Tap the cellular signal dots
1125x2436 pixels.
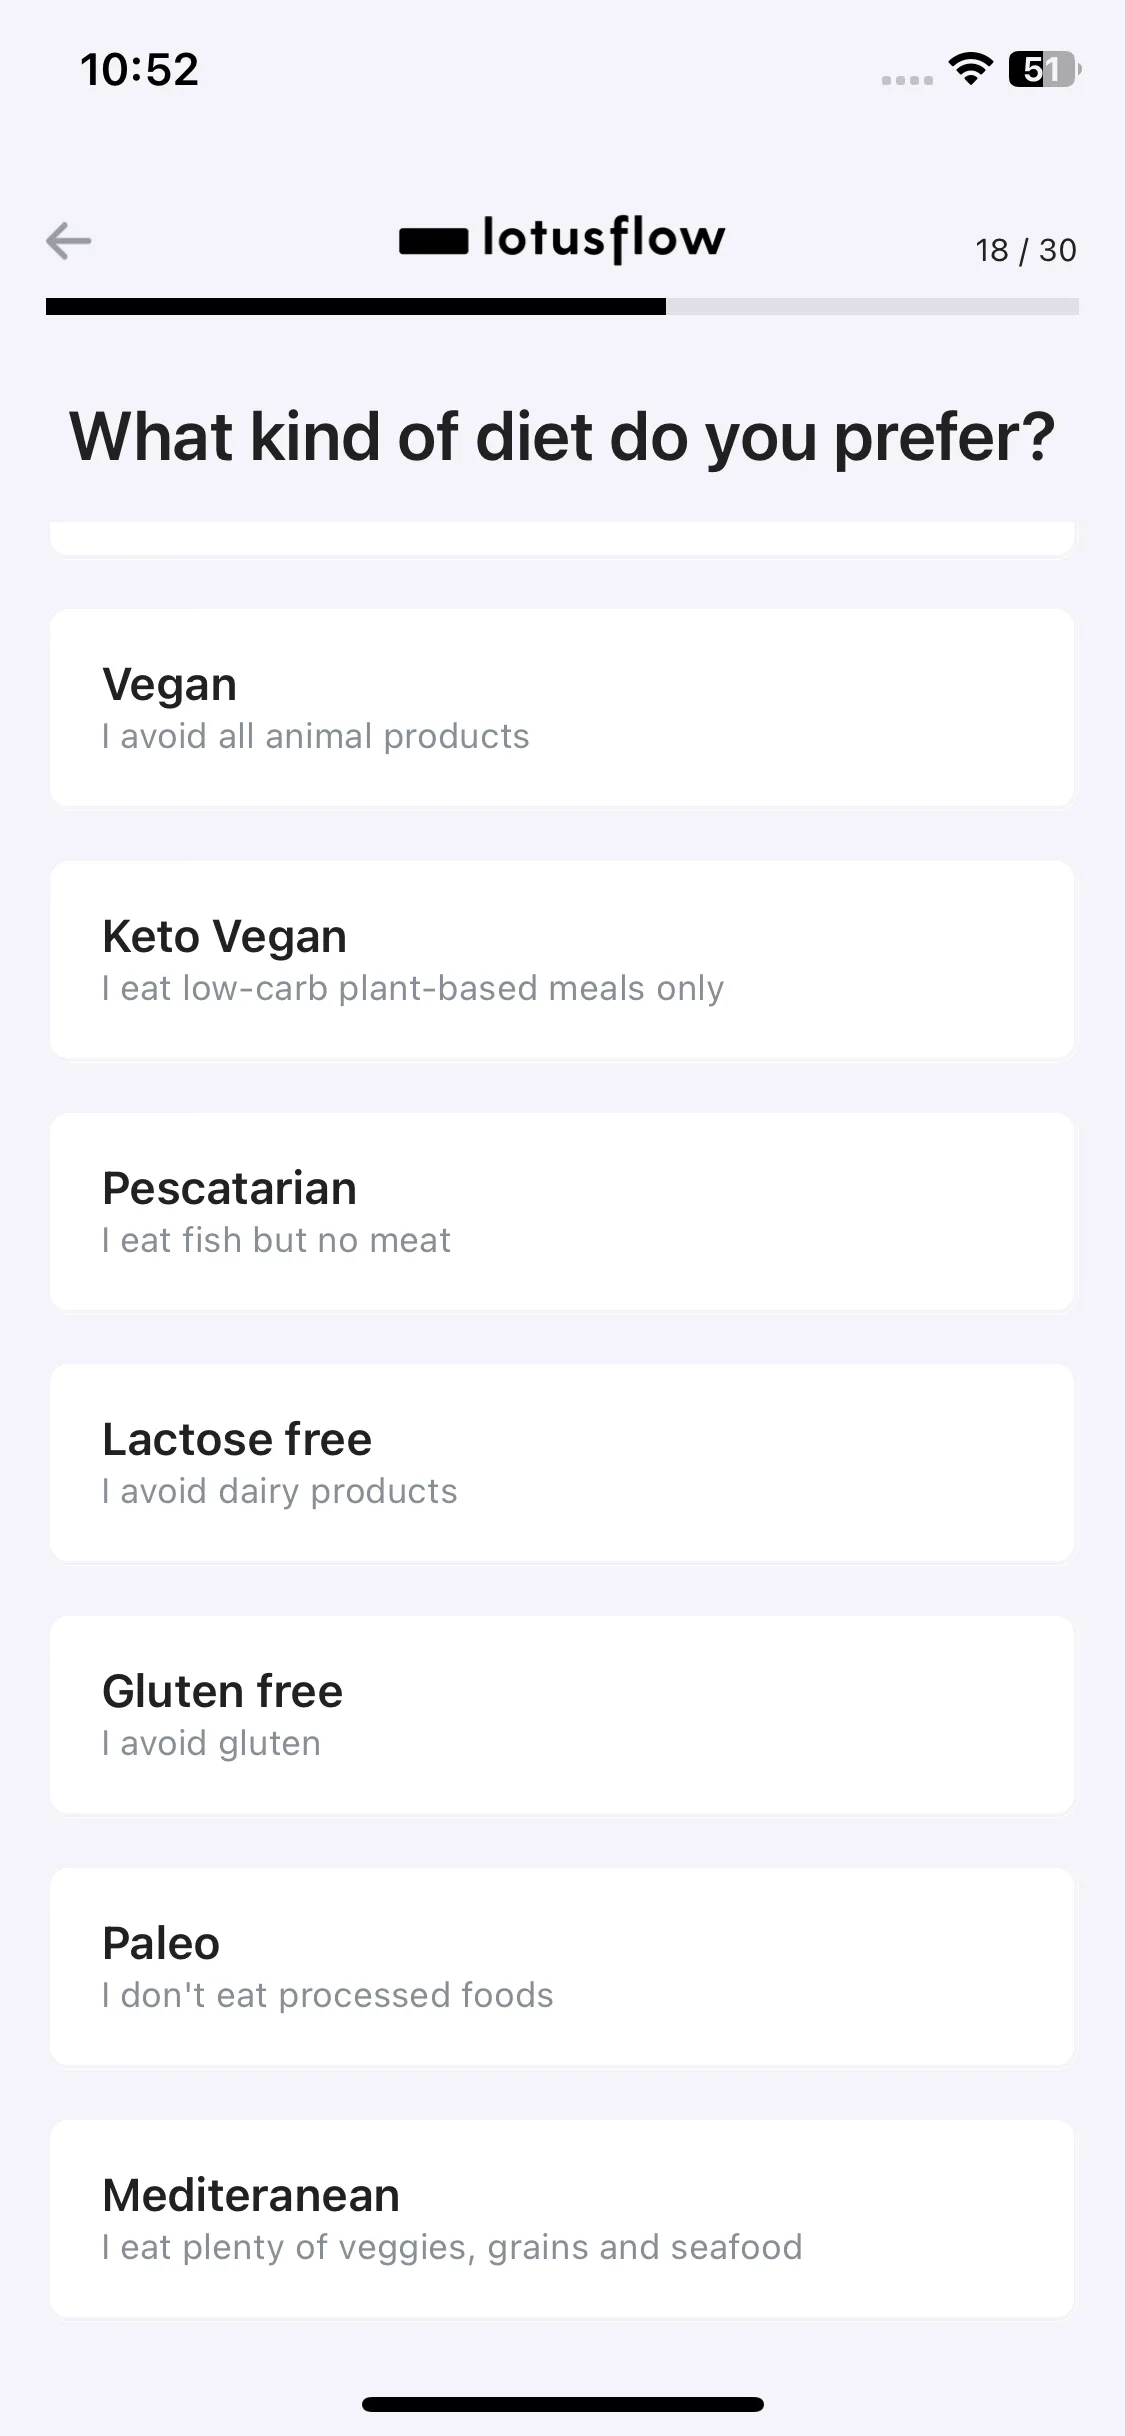pyautogui.click(x=907, y=80)
